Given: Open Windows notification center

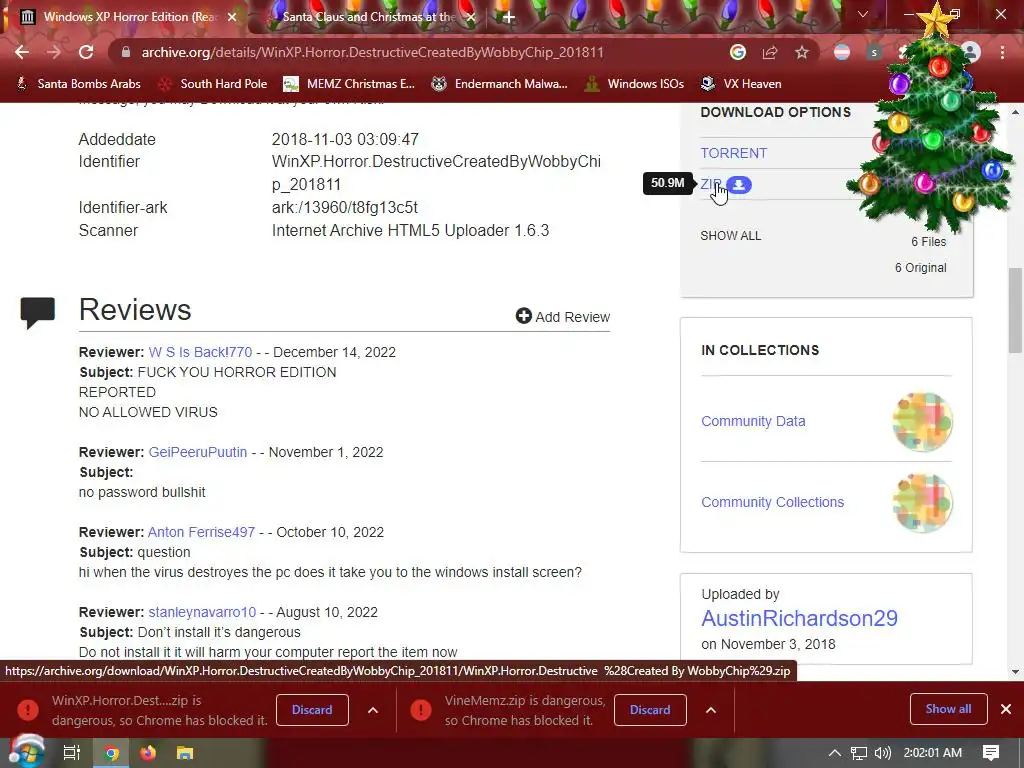Looking at the screenshot, I should 991,753.
